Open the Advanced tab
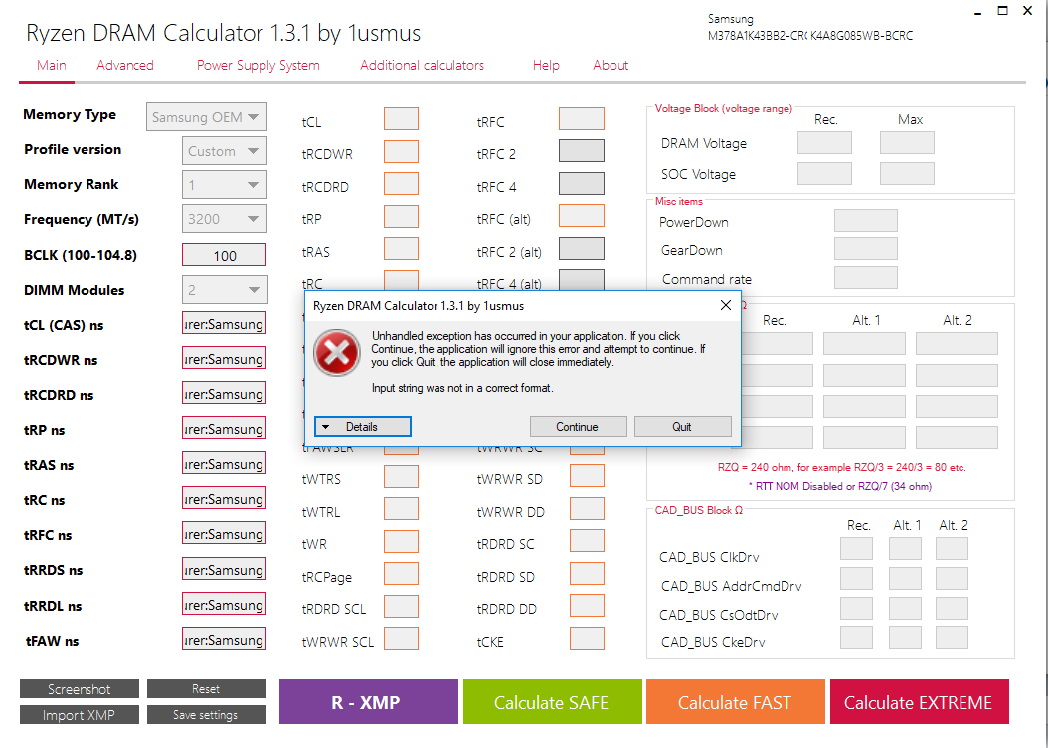The image size is (1048, 748). pos(125,66)
